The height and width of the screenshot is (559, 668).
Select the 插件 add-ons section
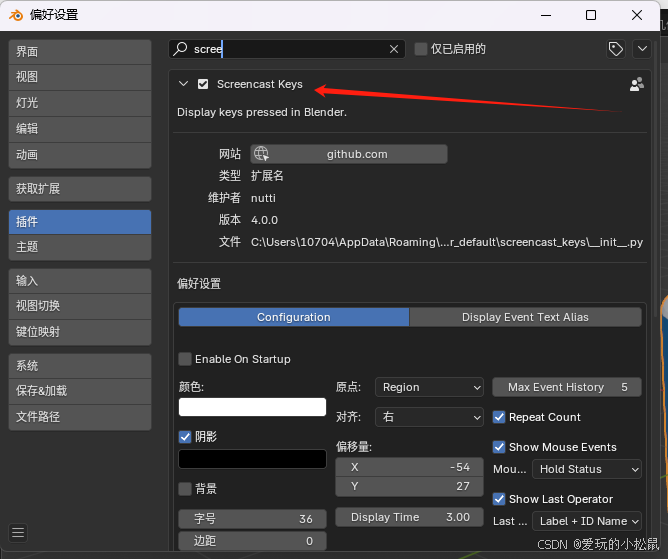point(80,222)
